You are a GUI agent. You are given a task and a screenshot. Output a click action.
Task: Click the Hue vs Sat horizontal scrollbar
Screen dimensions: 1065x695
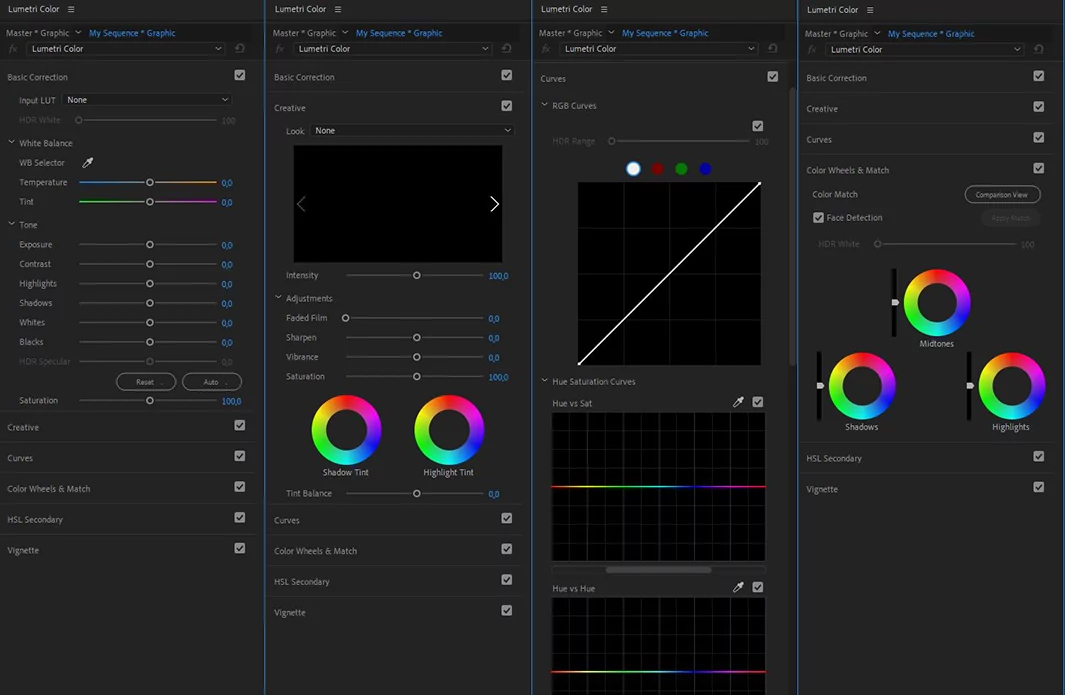(x=658, y=570)
